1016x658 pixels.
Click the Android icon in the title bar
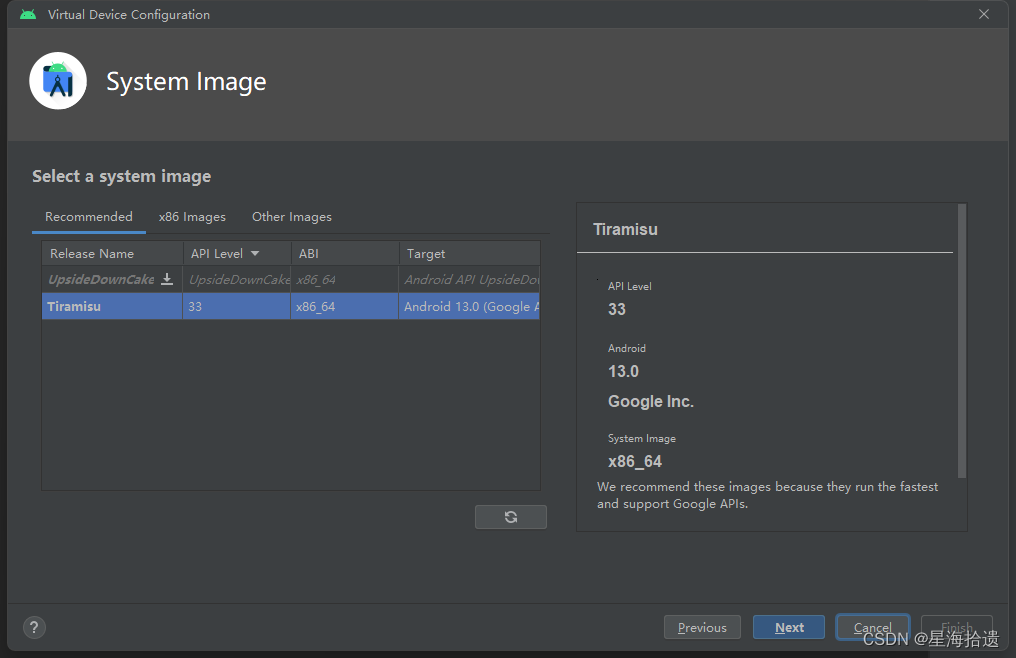click(x=28, y=14)
